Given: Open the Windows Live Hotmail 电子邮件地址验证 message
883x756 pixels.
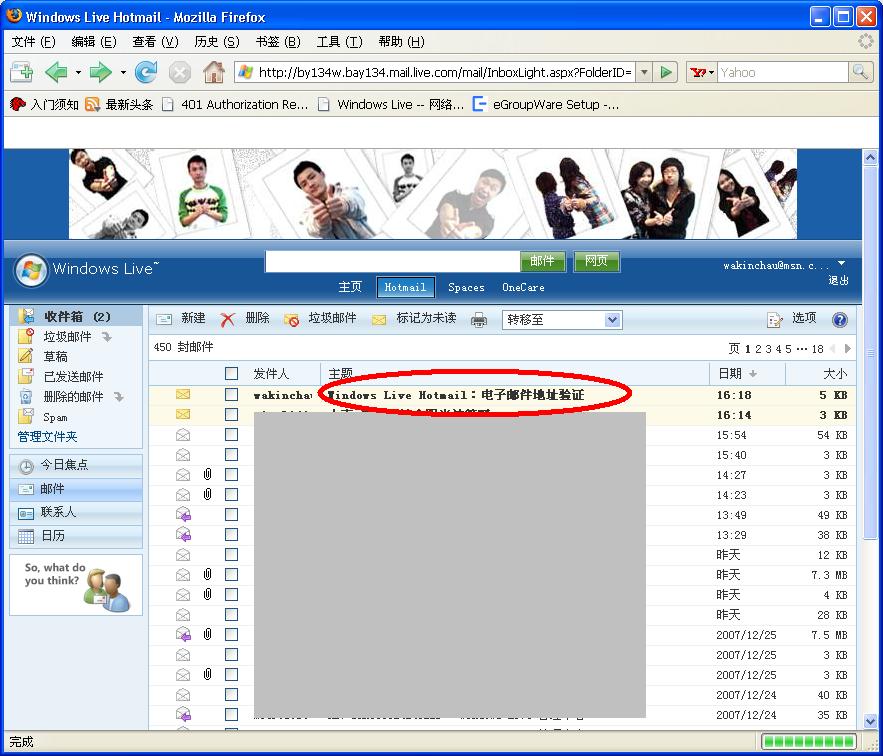Looking at the screenshot, I should coord(456,394).
